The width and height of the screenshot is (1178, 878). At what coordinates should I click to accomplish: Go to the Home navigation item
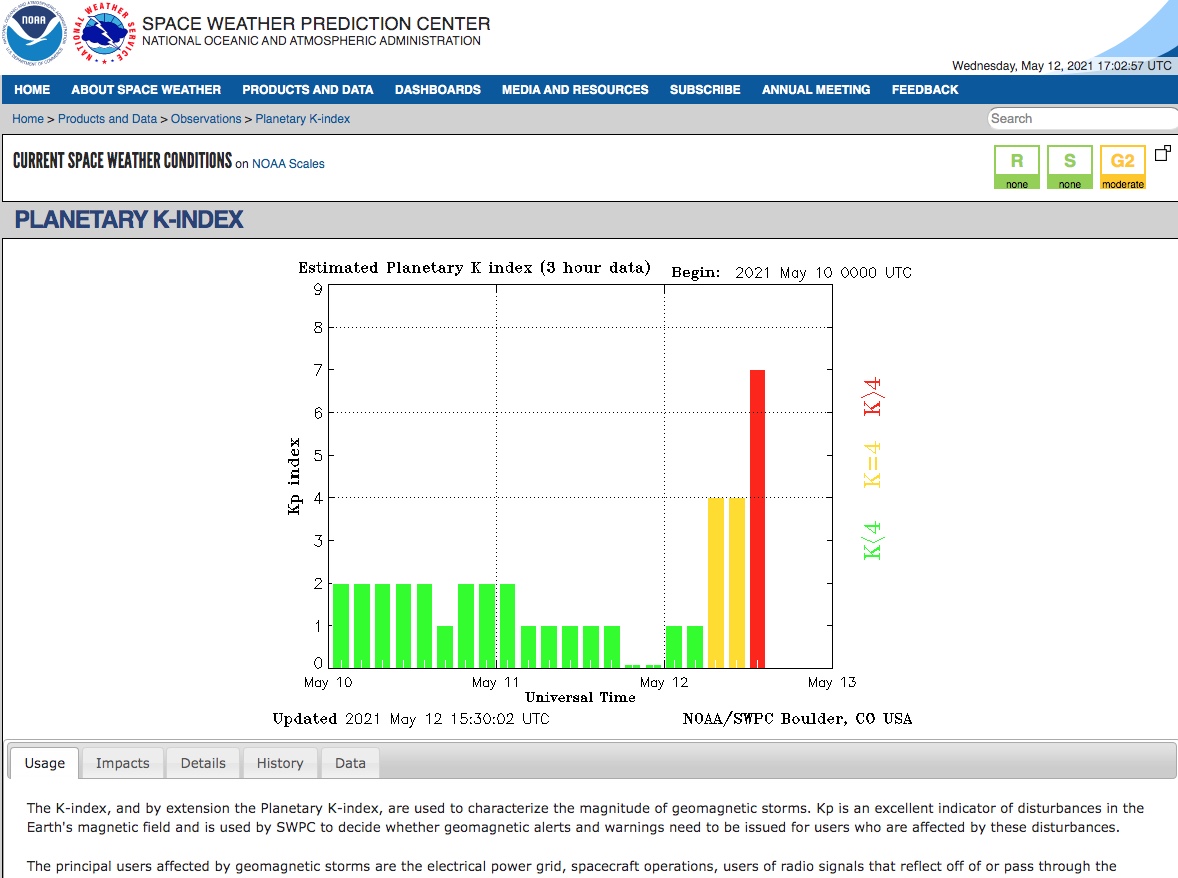pyautogui.click(x=32, y=90)
